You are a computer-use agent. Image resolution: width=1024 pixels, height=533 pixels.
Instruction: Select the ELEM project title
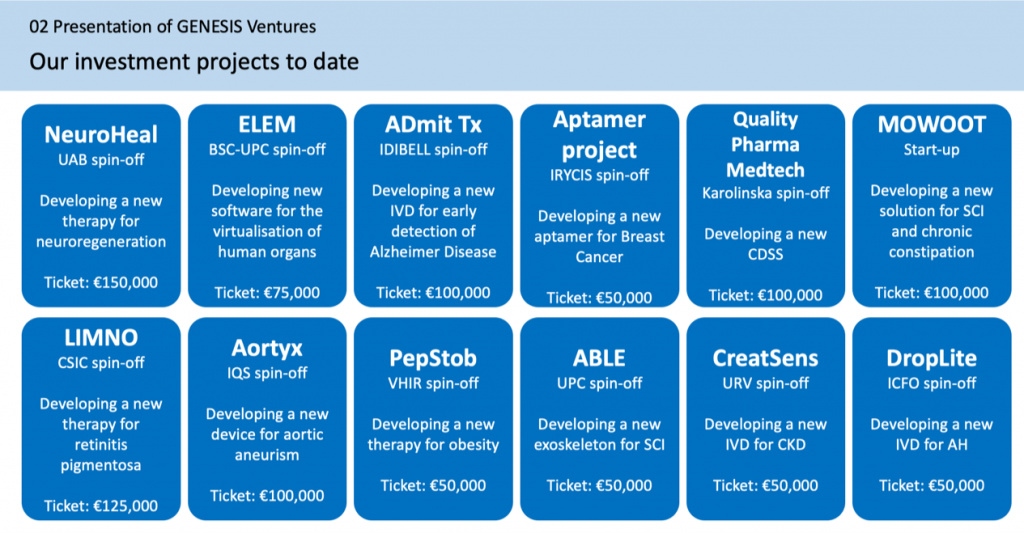(266, 126)
